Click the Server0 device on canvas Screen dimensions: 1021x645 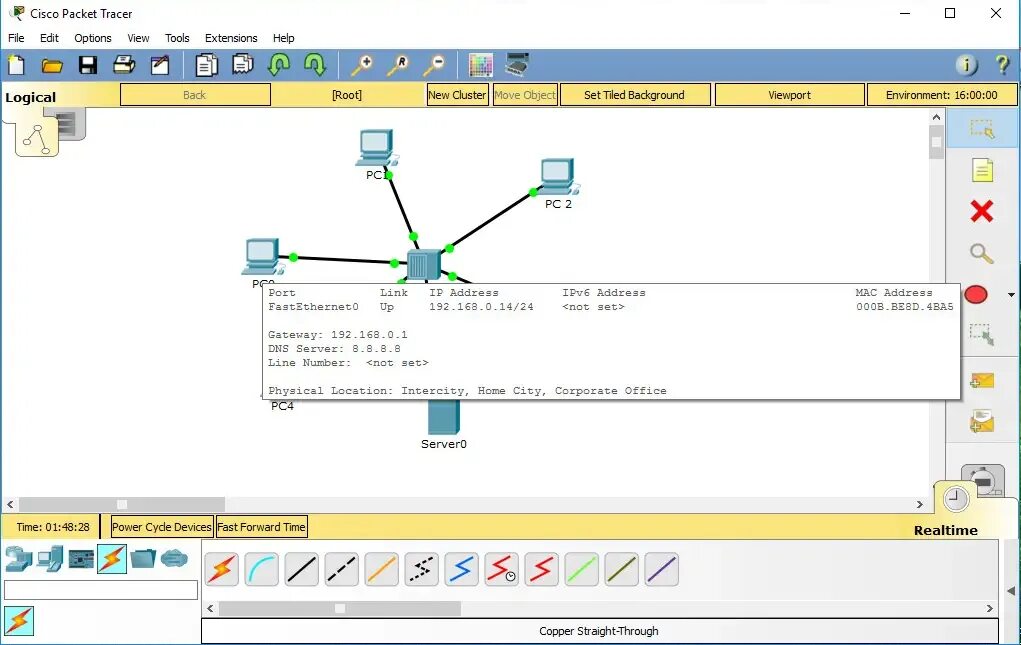pos(443,417)
